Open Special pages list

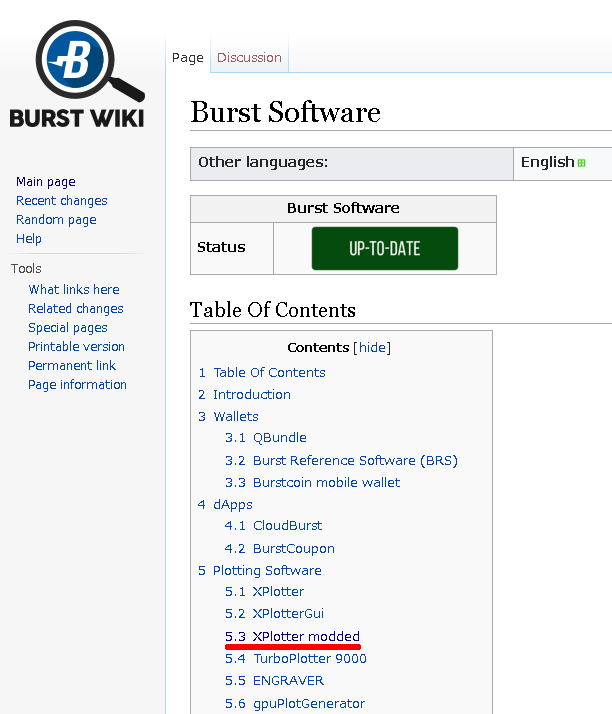point(67,328)
